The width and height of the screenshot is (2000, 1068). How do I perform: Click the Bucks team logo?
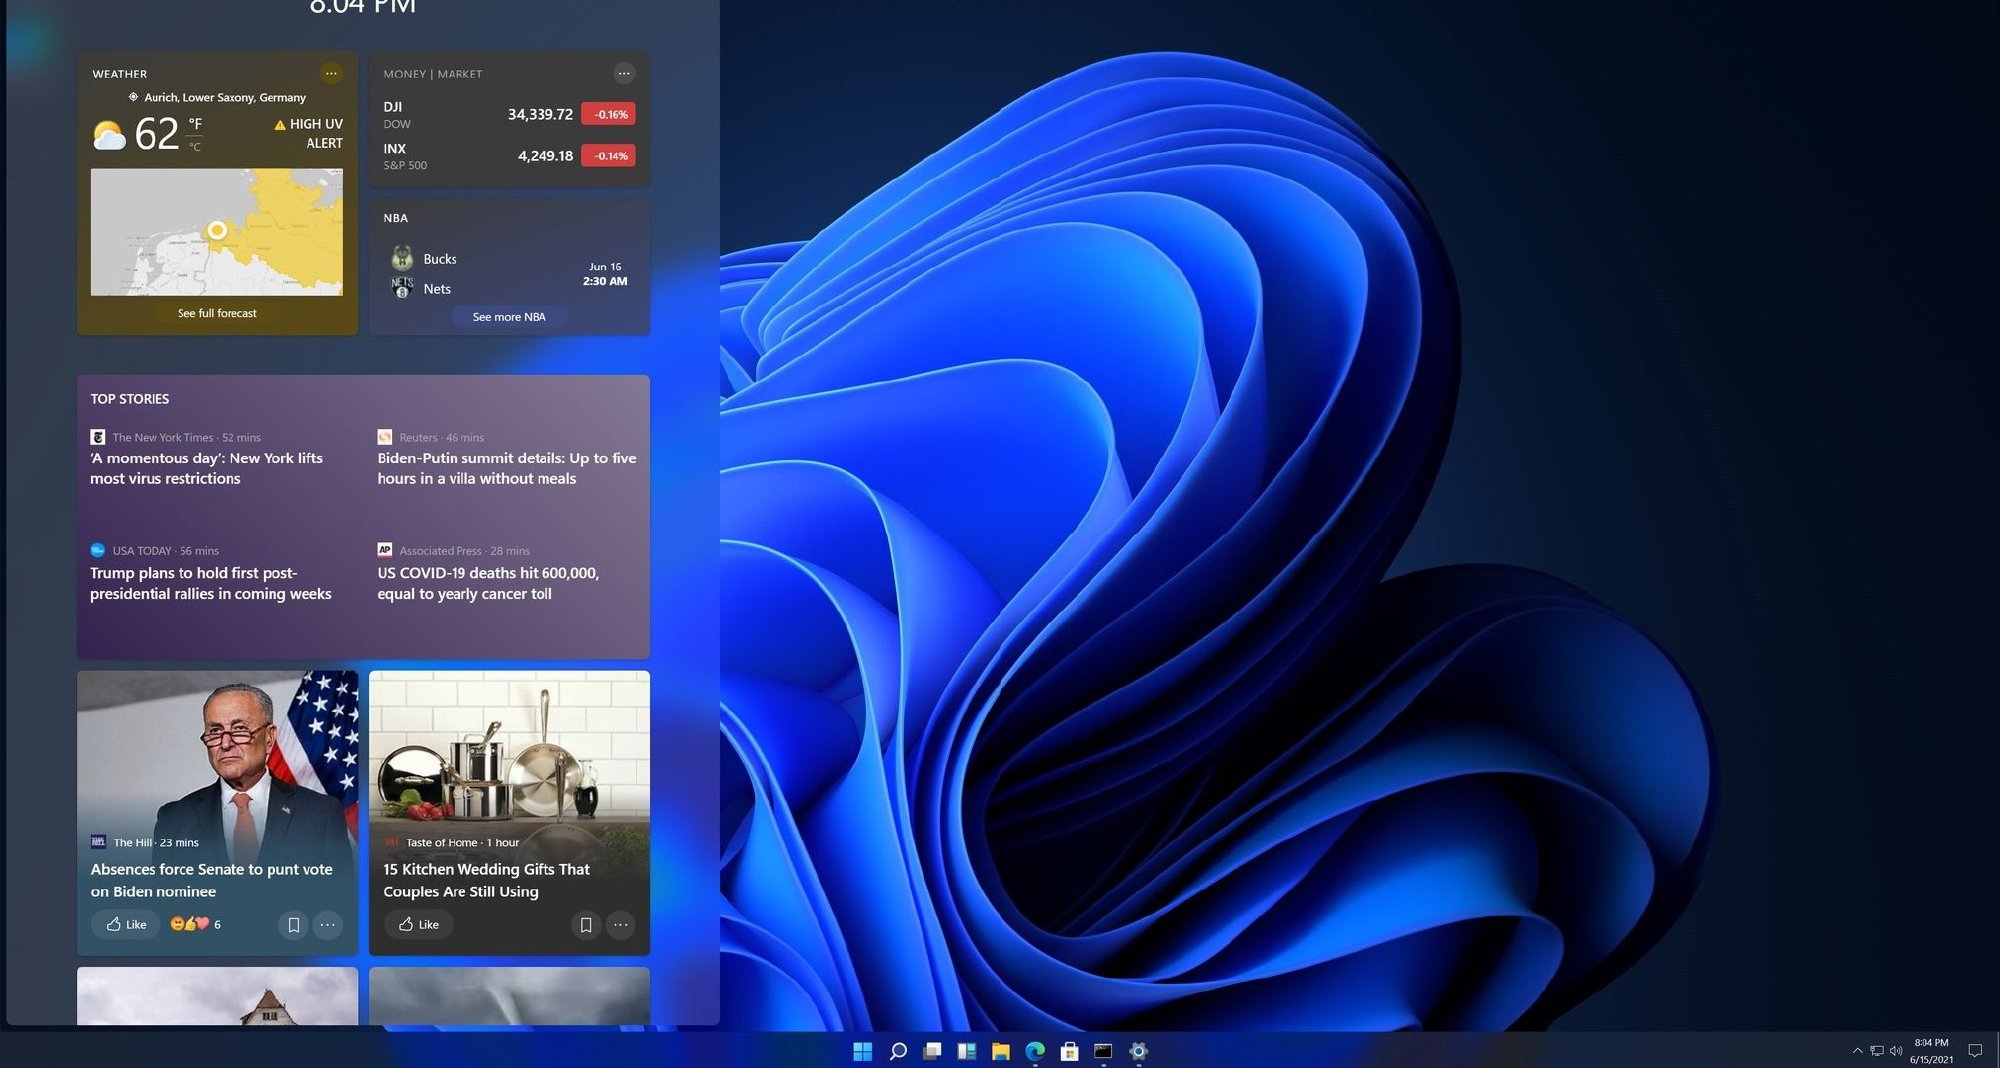(403, 259)
